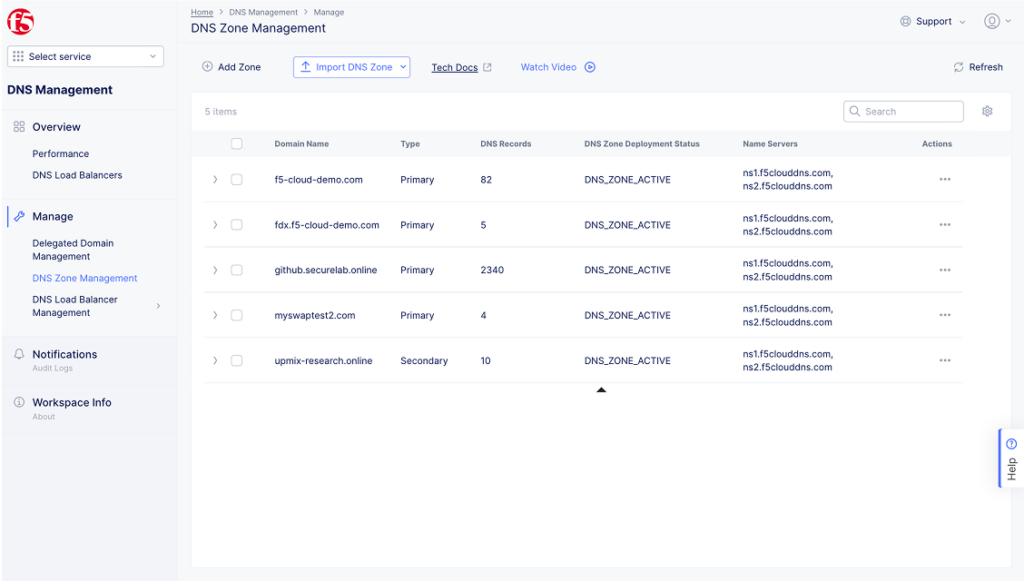Click the upmix-research.online domain name
The height and width of the screenshot is (581, 1024).
323,360
